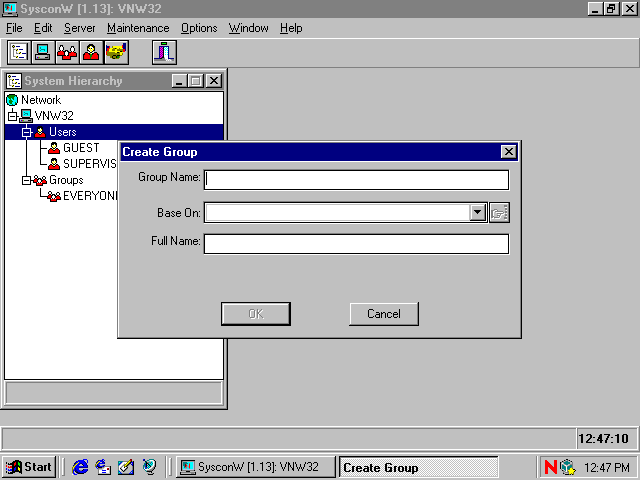Switch to SysconW taskbar button

[x=256, y=467]
